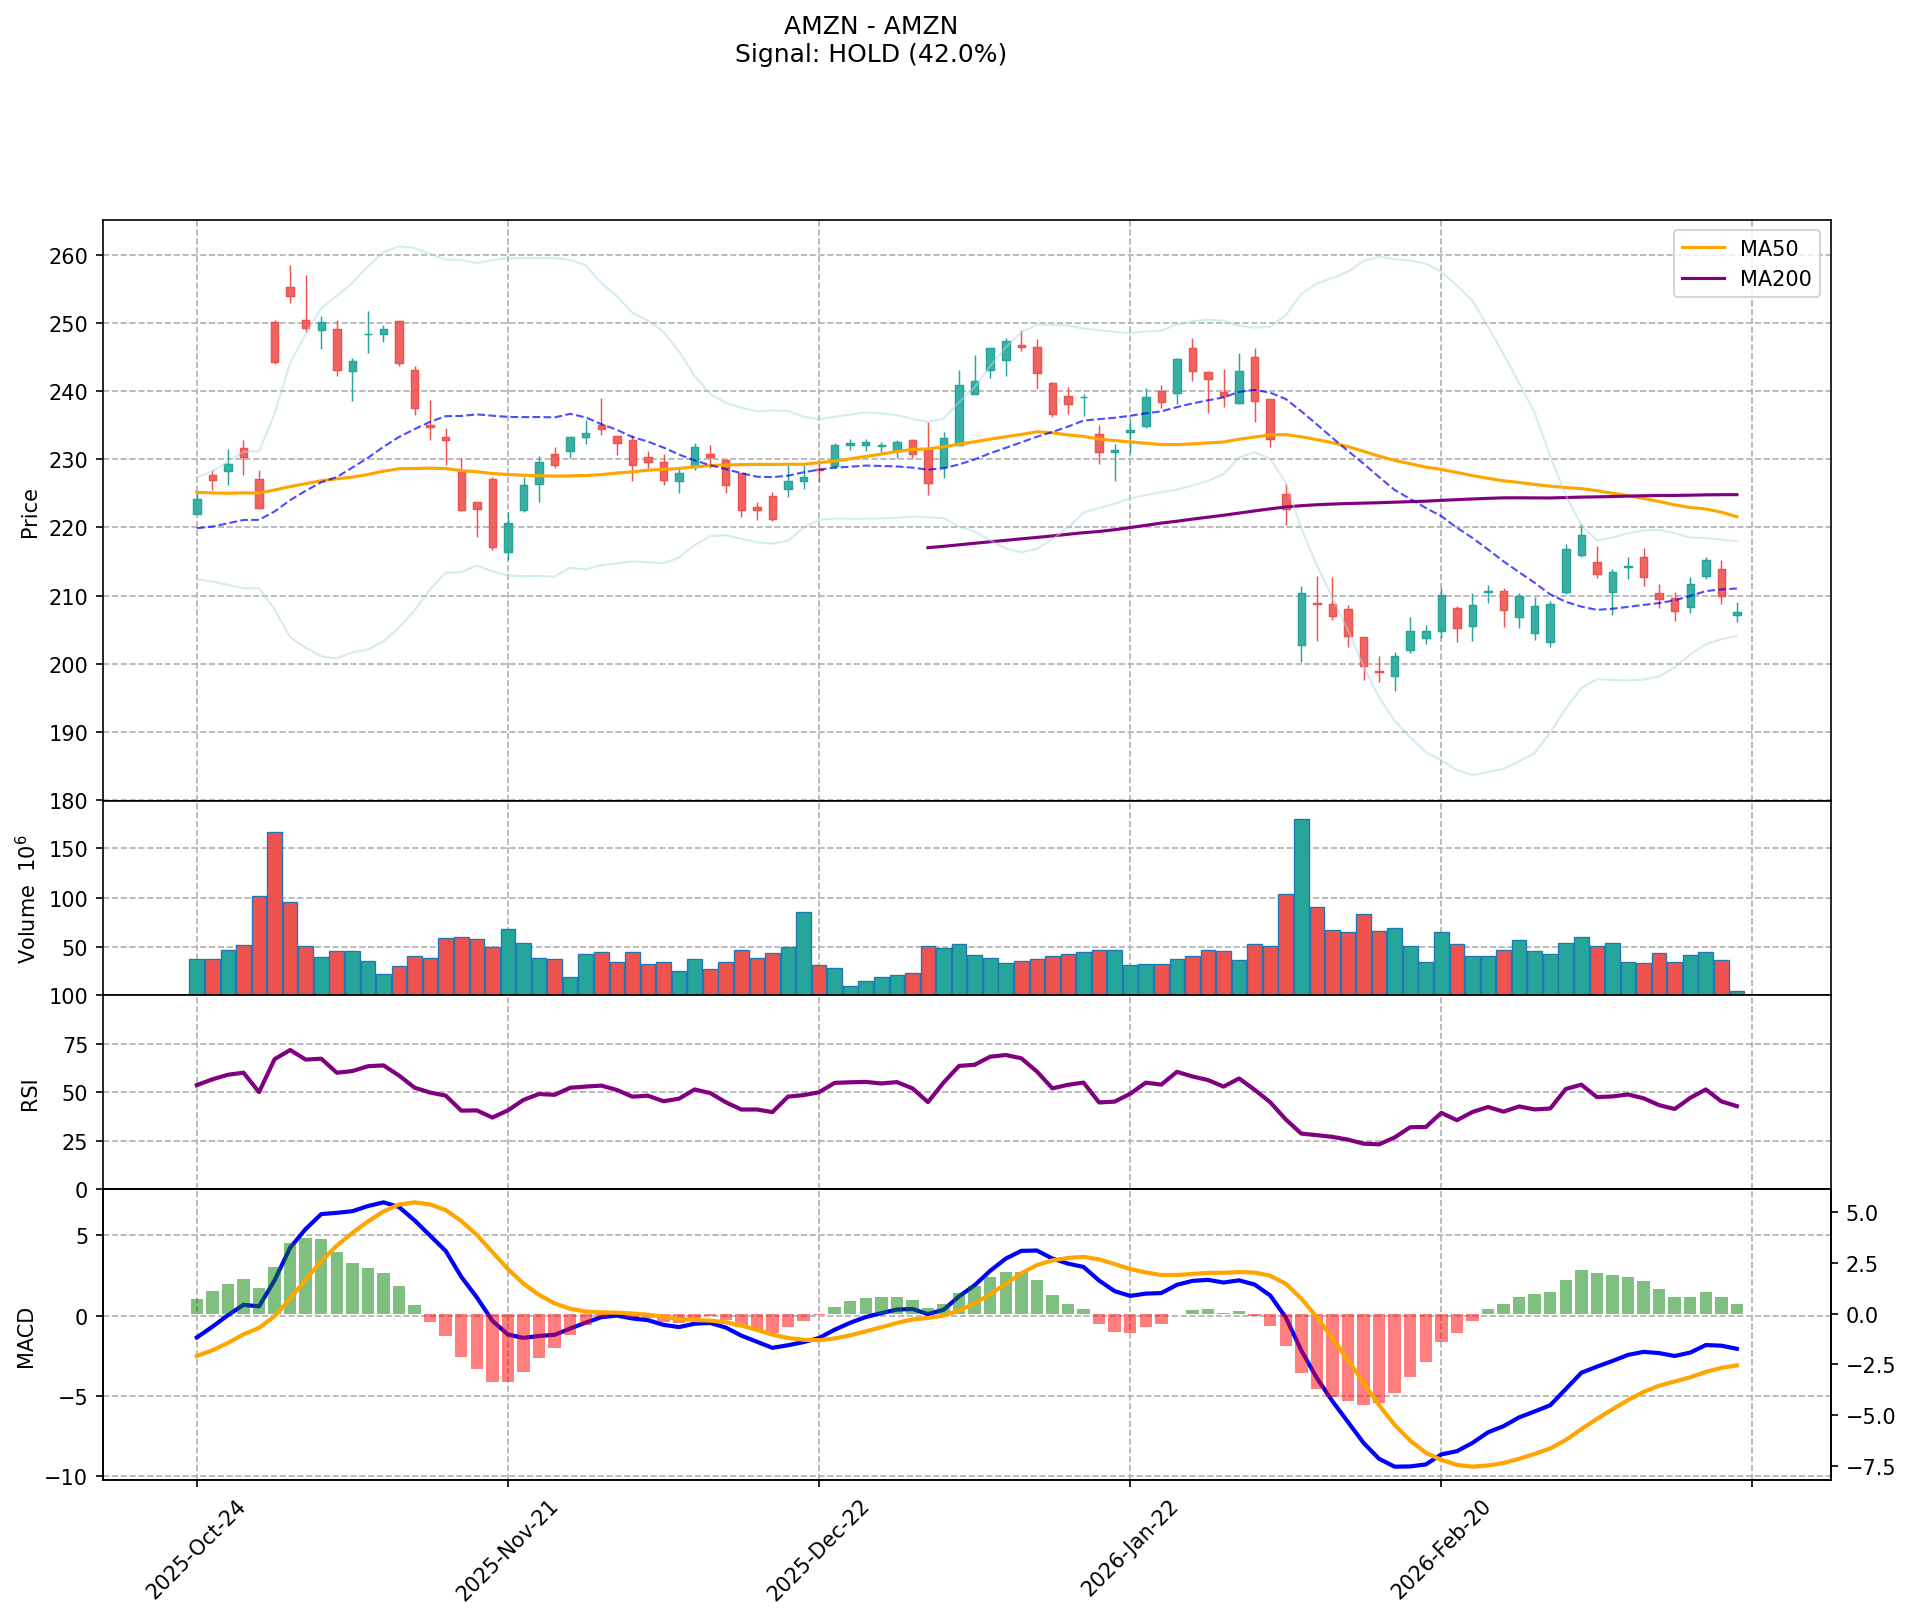This screenshot has height=1619, width=1911.
Task: Click the Volume y-axis label
Action: 28,899
